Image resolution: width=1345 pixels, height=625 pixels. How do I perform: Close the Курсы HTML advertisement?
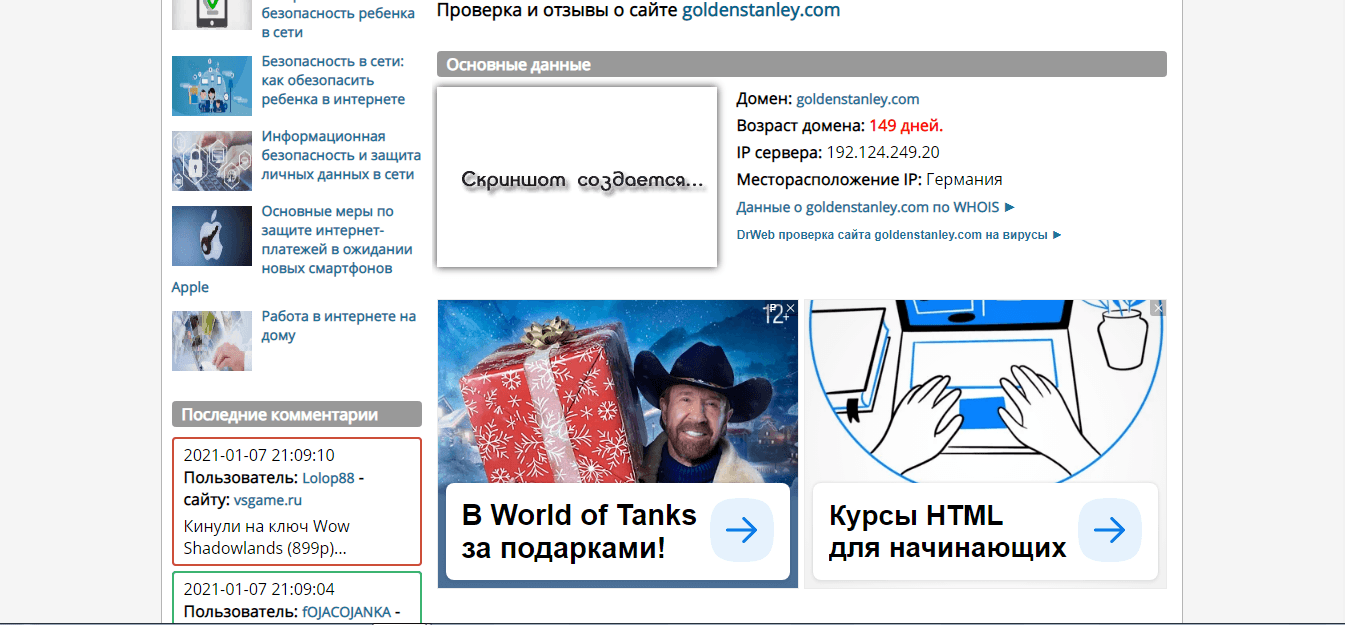1158,308
